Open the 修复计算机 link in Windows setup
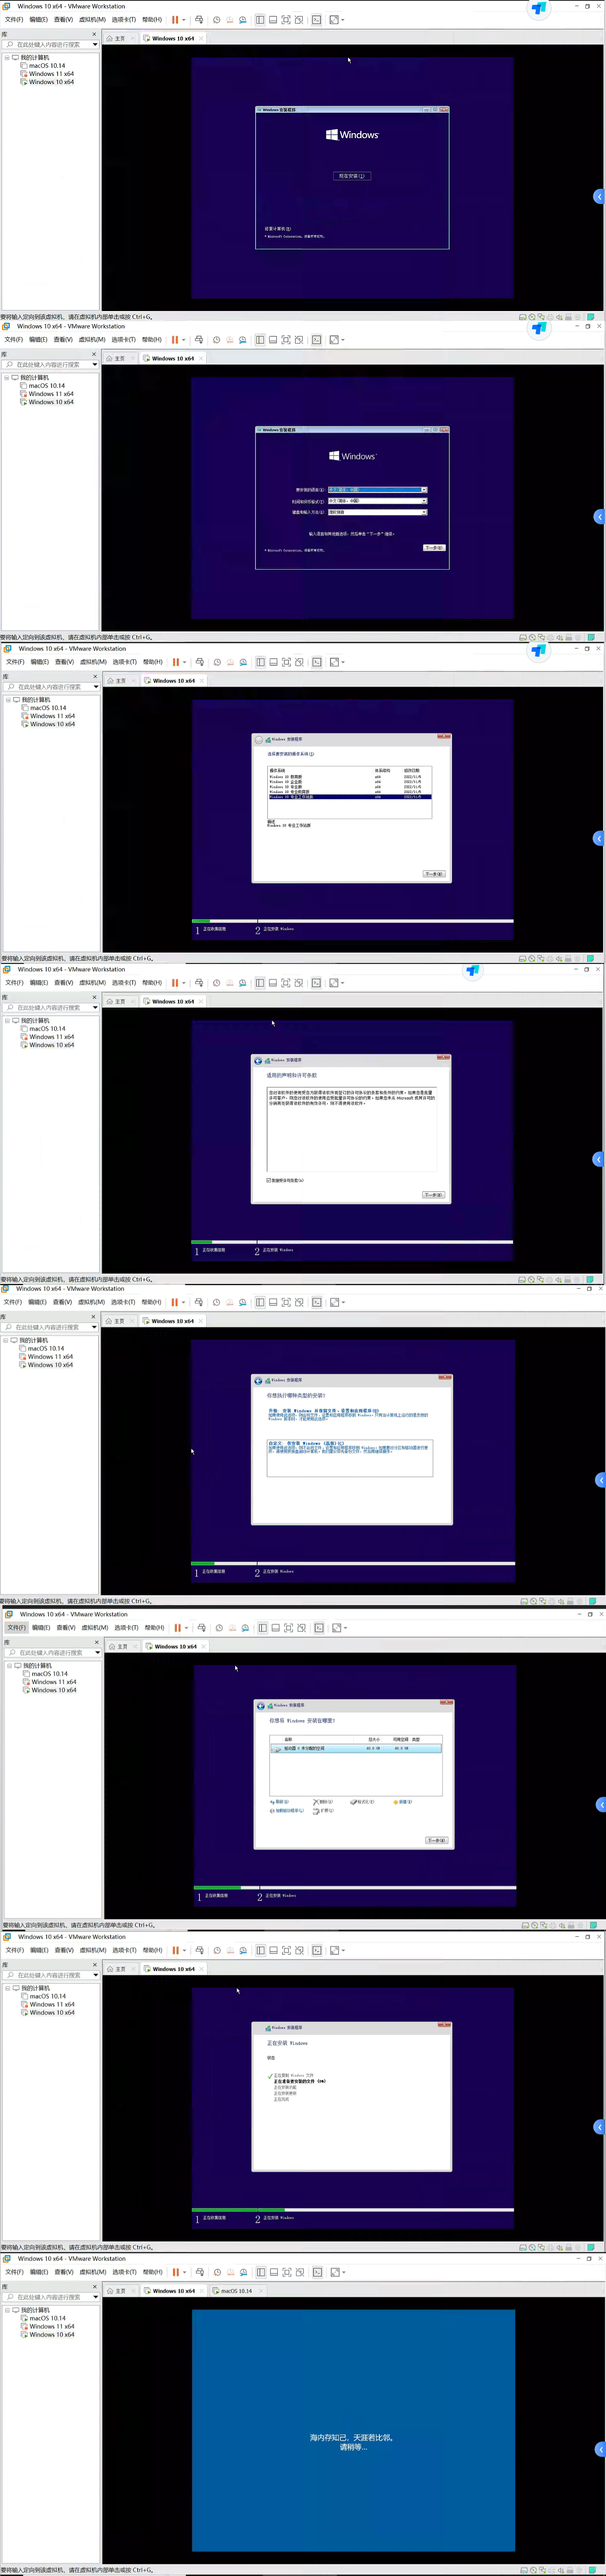 278,229
